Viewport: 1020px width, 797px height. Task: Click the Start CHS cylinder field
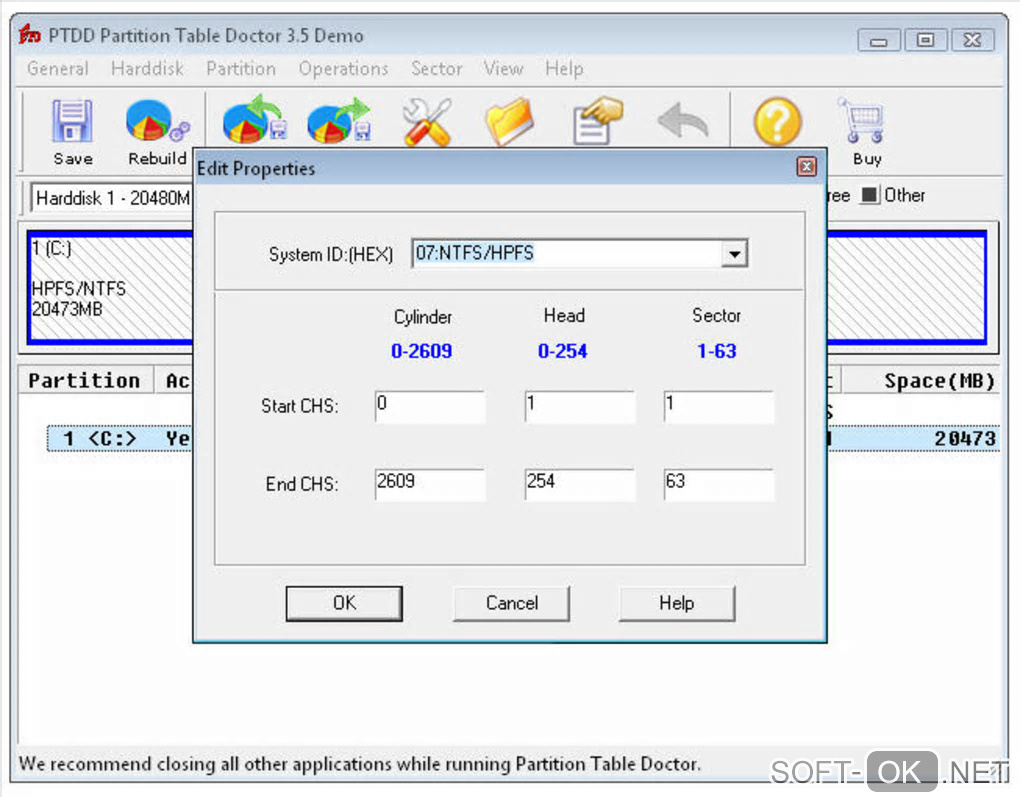click(x=430, y=407)
